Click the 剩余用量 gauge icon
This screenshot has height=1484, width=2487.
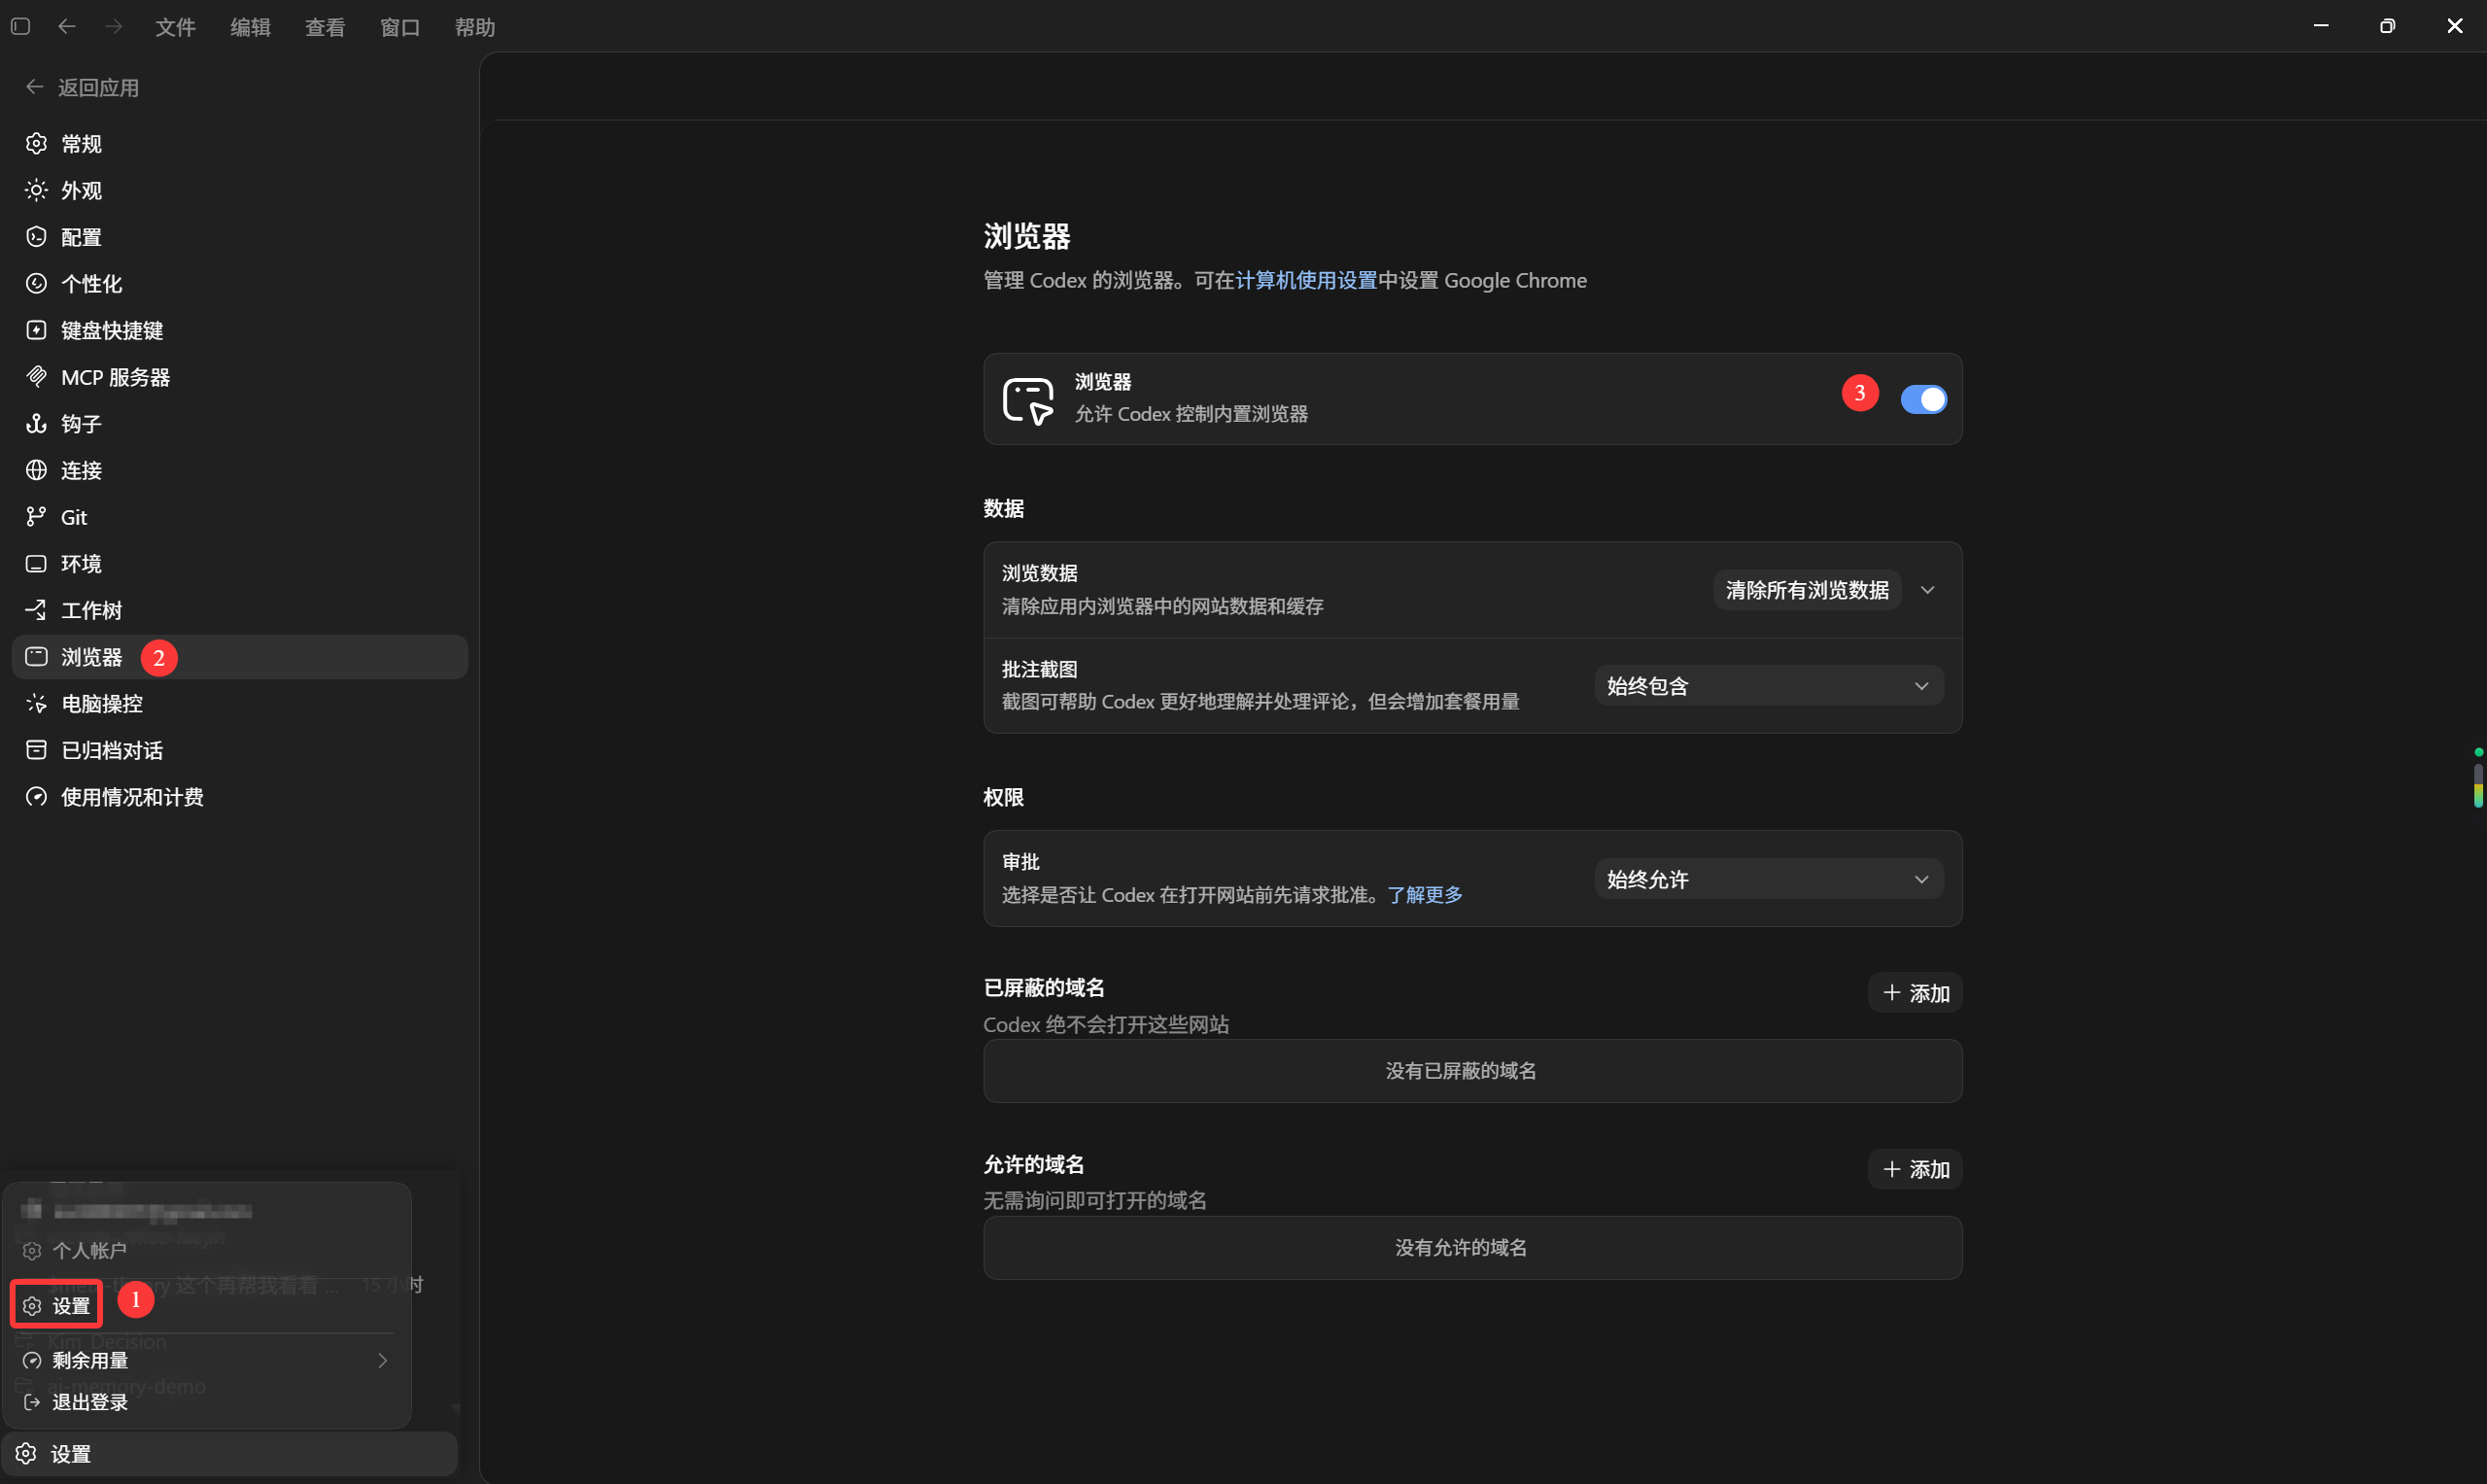click(32, 1361)
